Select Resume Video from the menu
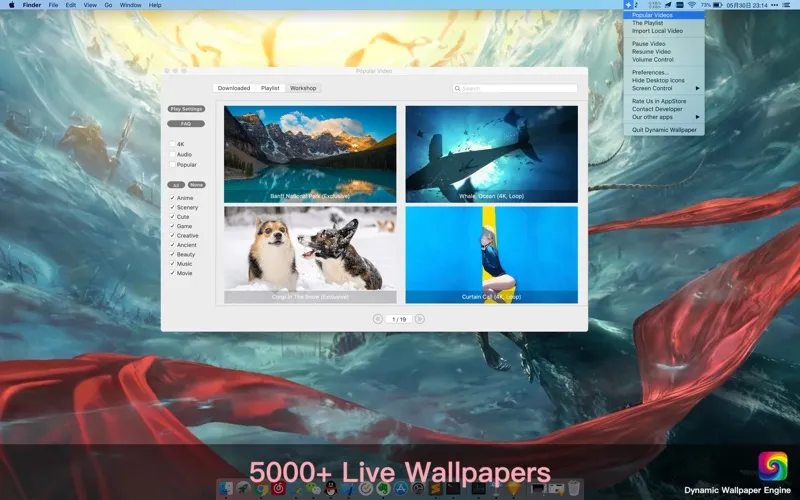 coord(664,52)
